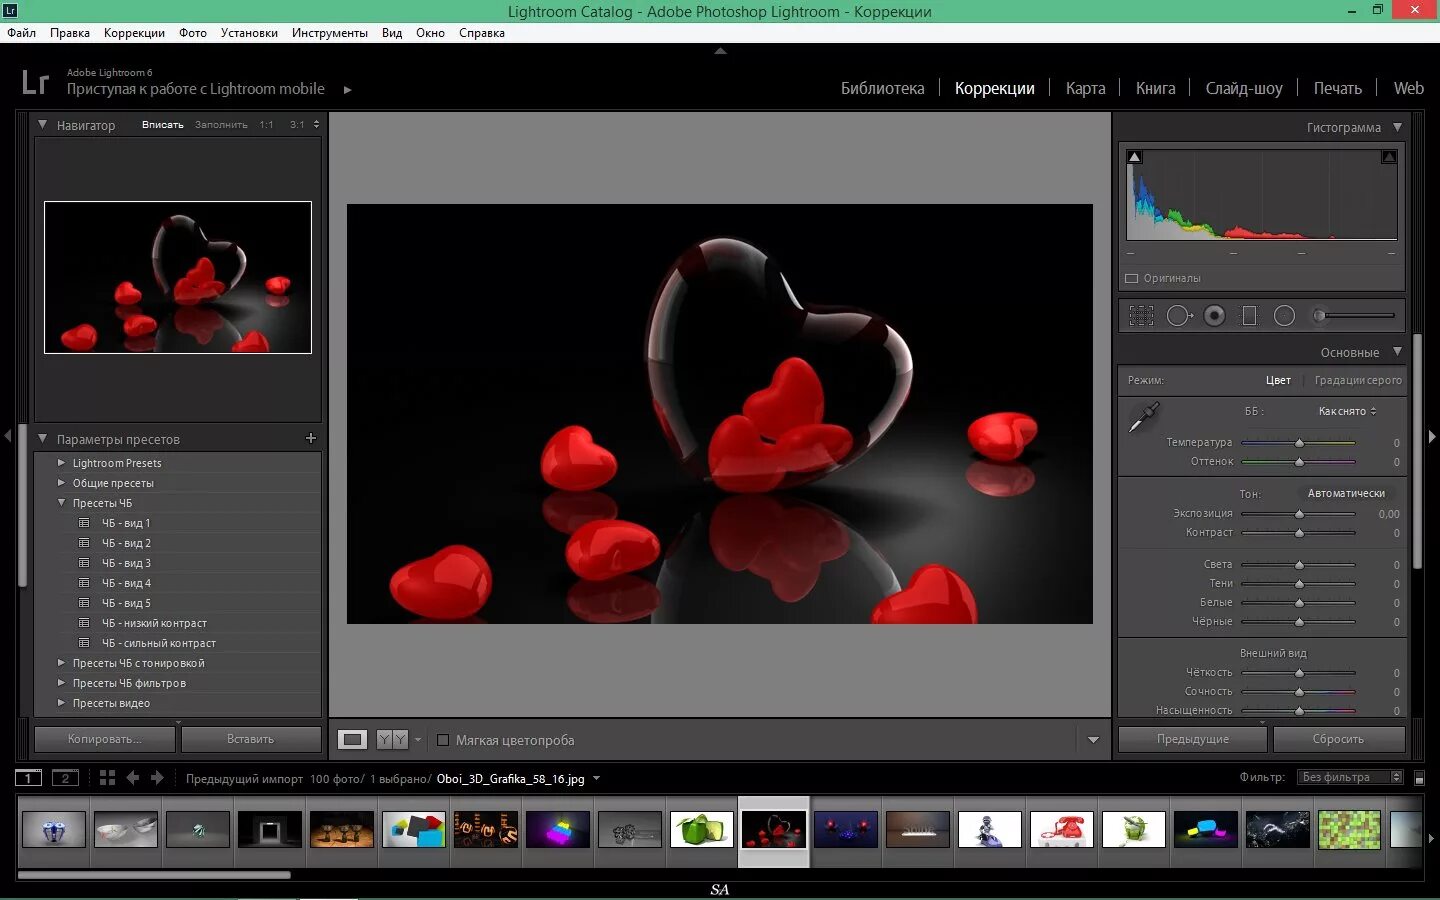Add a new preset with plus icon
The height and width of the screenshot is (900, 1440).
(x=310, y=438)
